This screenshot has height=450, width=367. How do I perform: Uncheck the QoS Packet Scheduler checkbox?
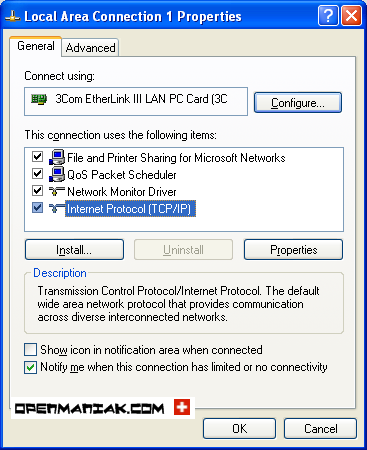point(37,174)
